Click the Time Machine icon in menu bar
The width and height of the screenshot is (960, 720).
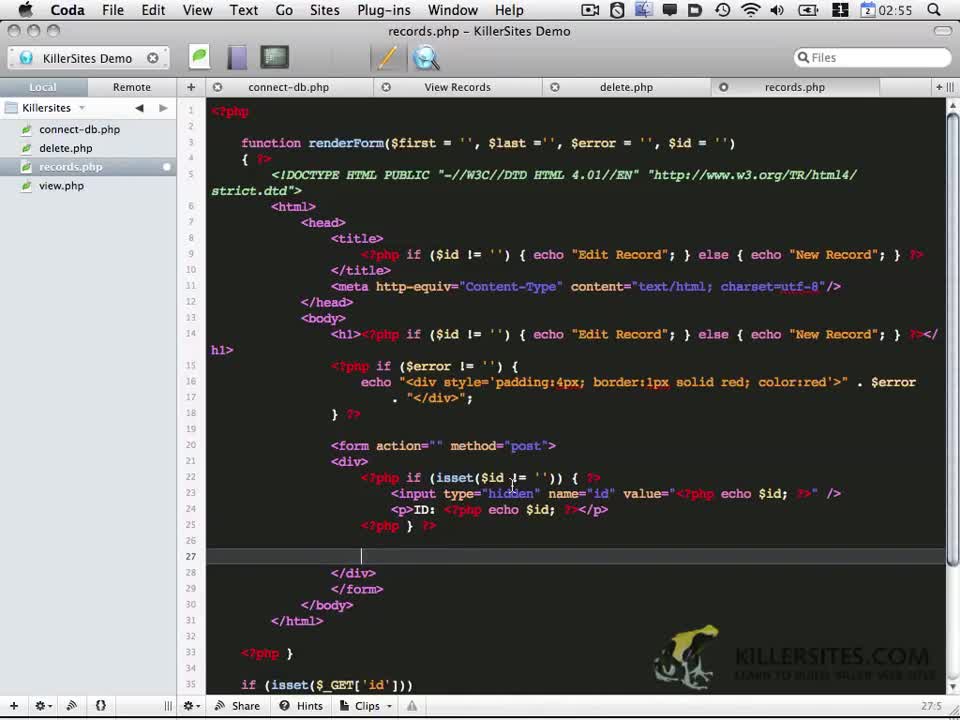click(x=723, y=10)
